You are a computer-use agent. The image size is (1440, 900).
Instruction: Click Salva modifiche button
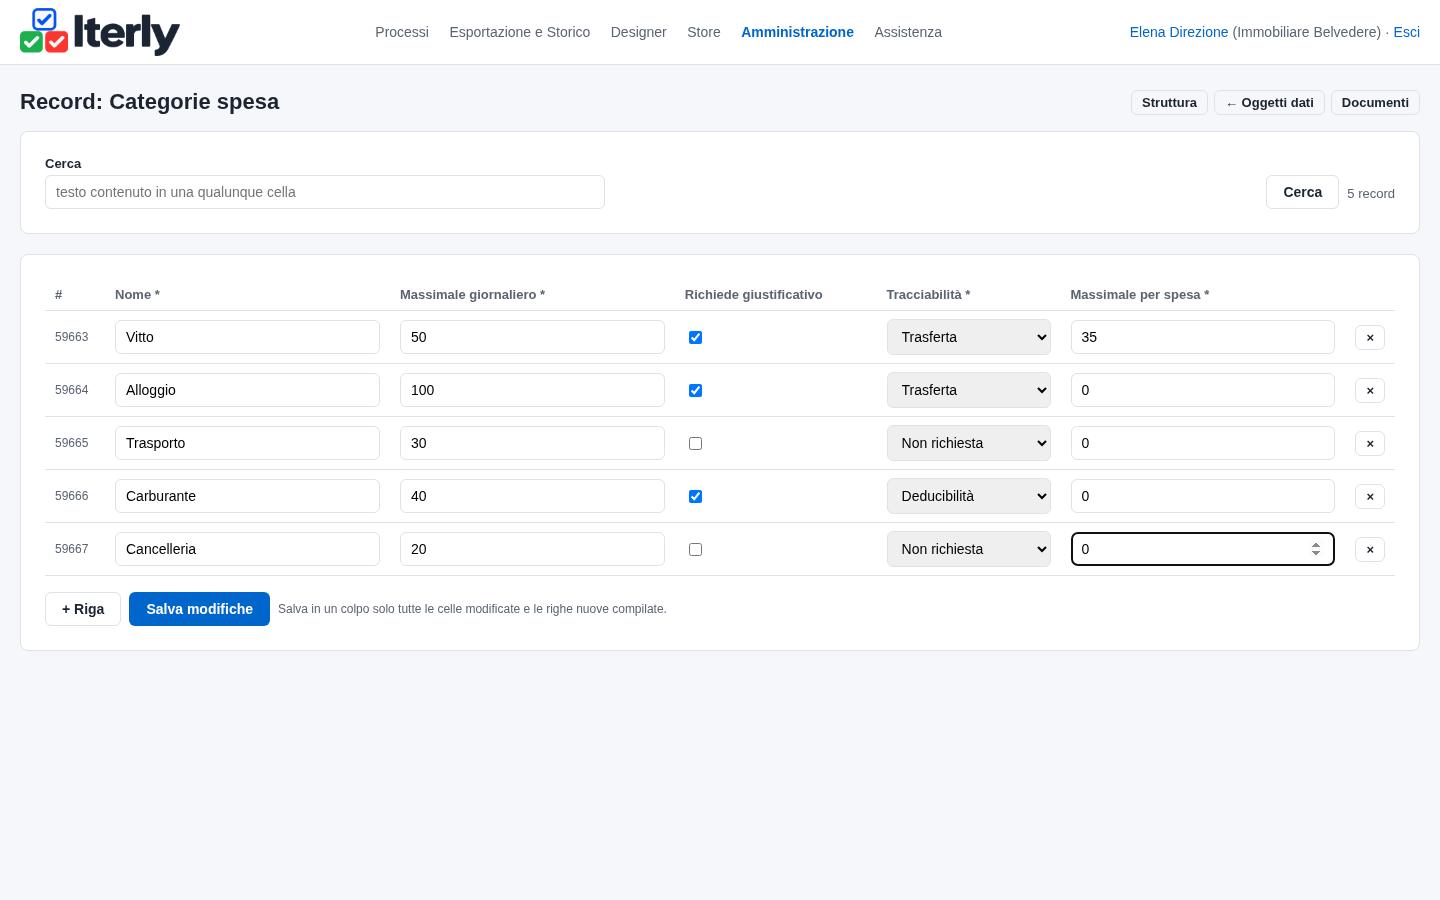pyautogui.click(x=199, y=609)
